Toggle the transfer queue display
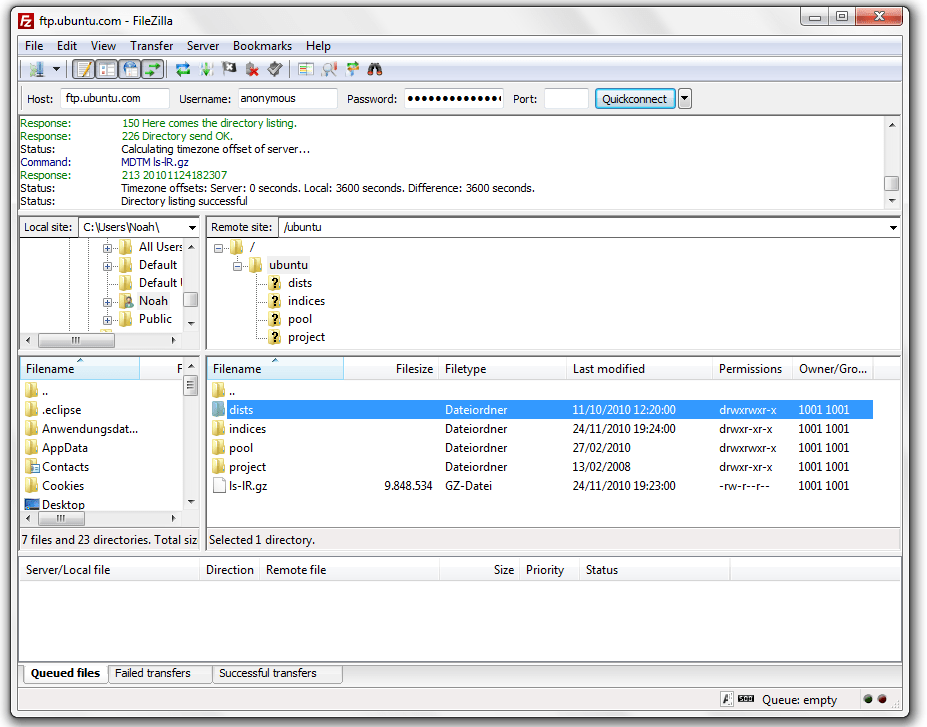This screenshot has height=727, width=927. pyautogui.click(x=151, y=68)
